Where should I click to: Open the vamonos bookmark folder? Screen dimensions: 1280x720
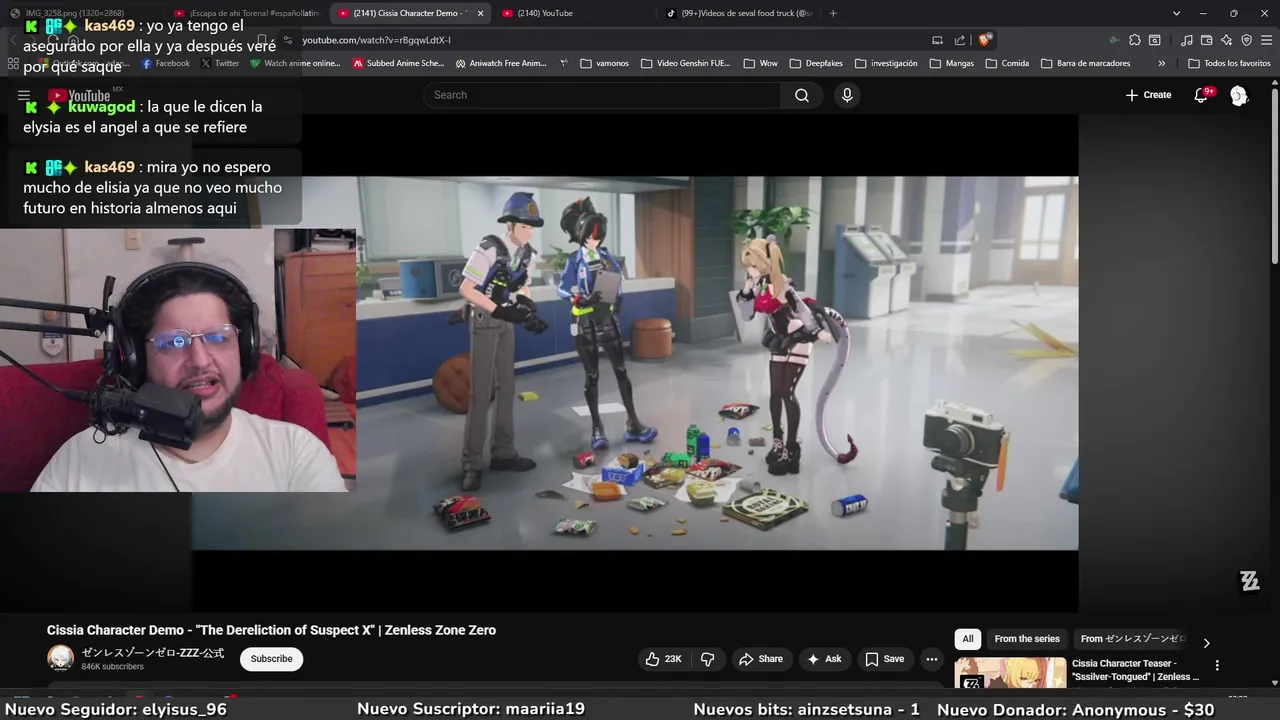604,63
